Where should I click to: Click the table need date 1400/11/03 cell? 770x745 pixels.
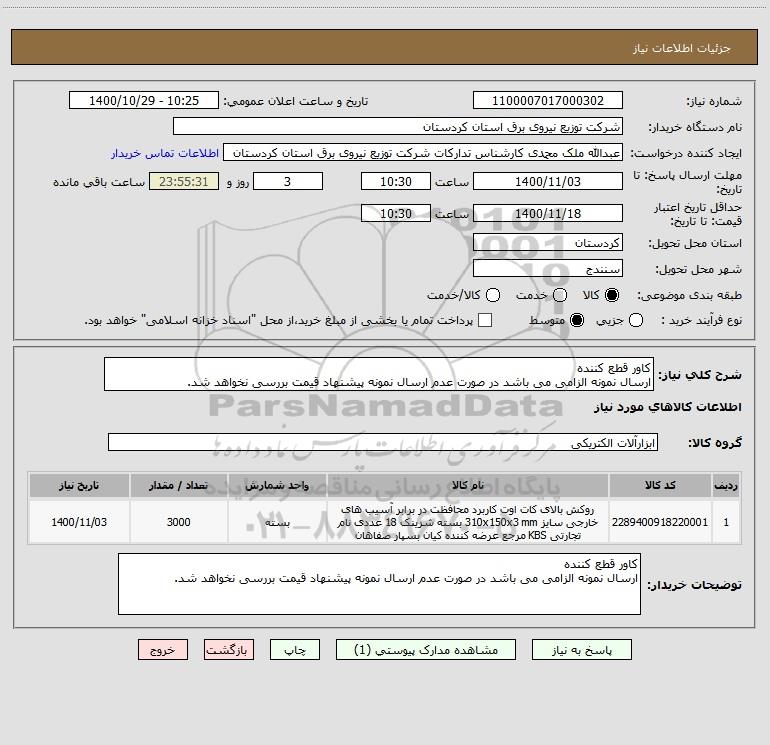[79, 522]
